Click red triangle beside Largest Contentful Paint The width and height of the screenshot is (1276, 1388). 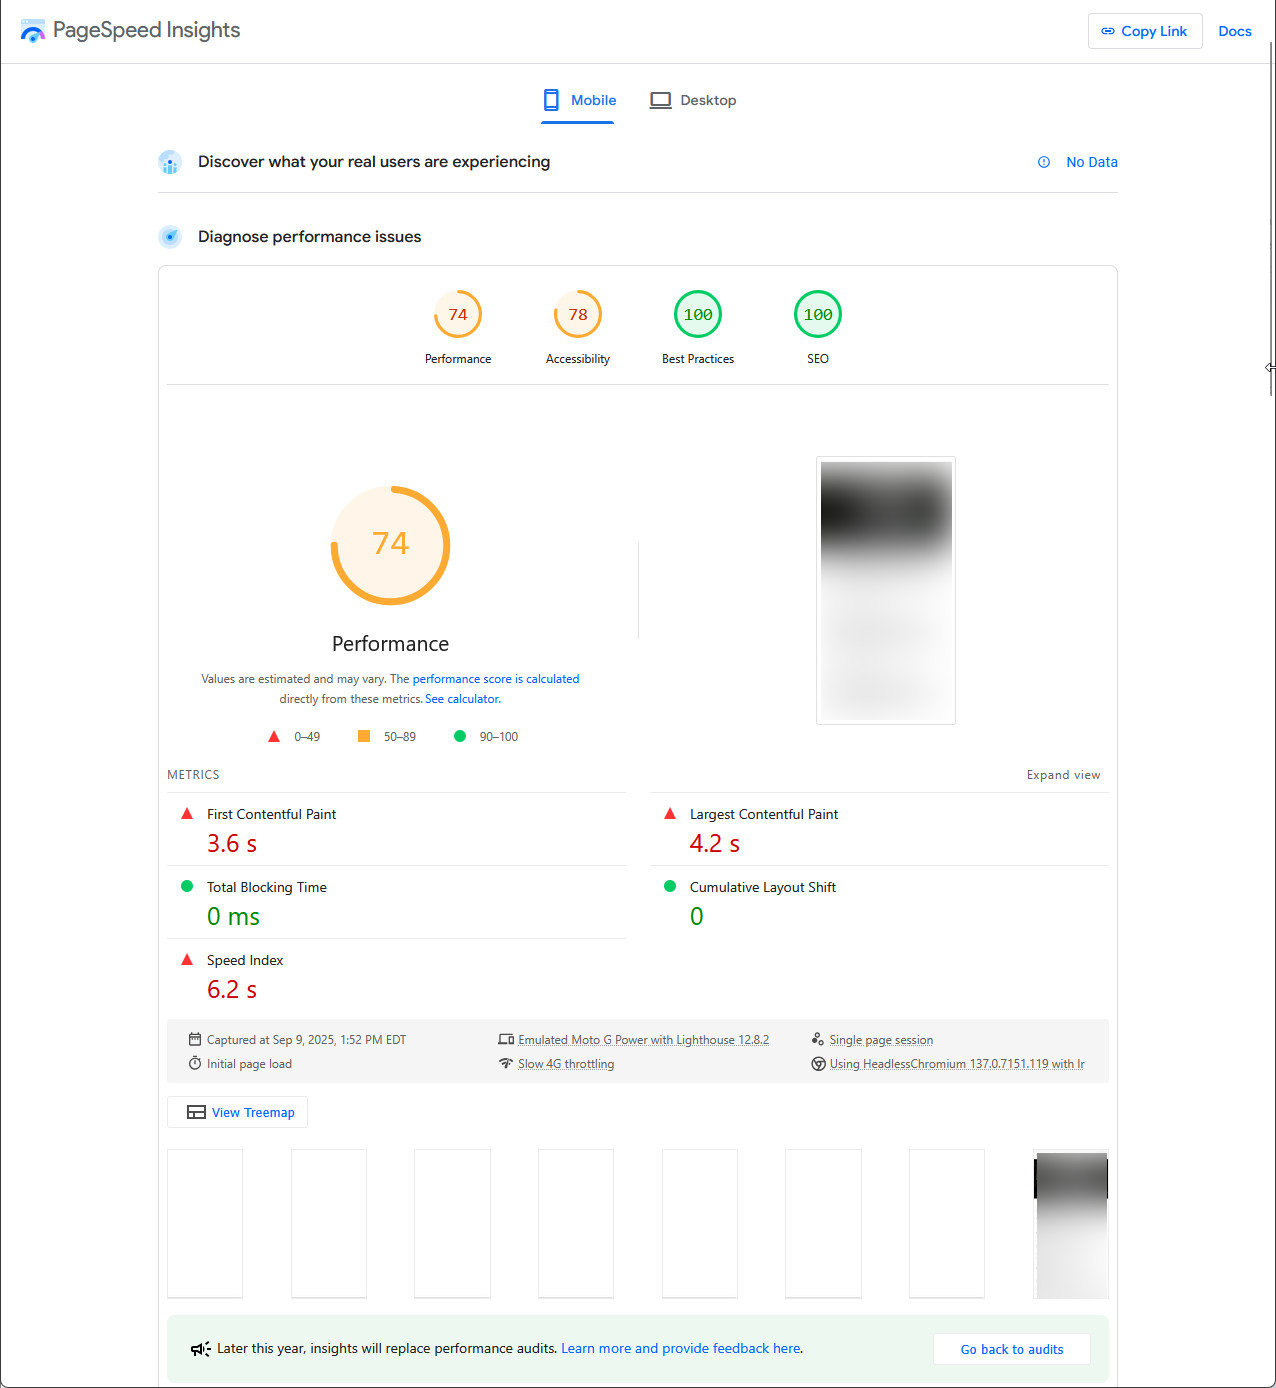click(x=670, y=814)
